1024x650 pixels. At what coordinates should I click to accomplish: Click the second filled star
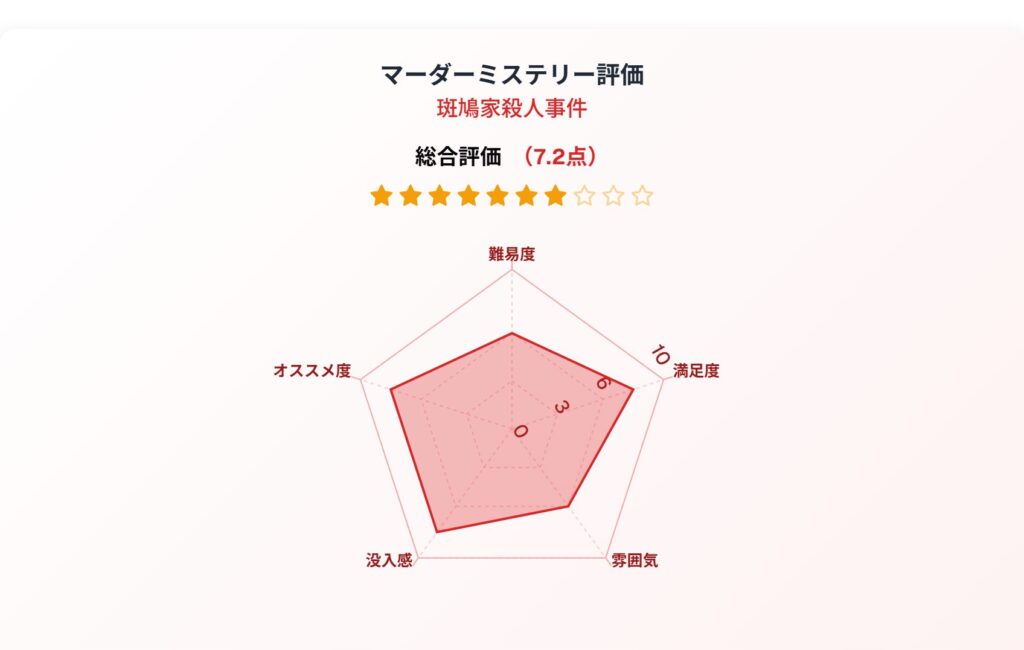click(410, 195)
